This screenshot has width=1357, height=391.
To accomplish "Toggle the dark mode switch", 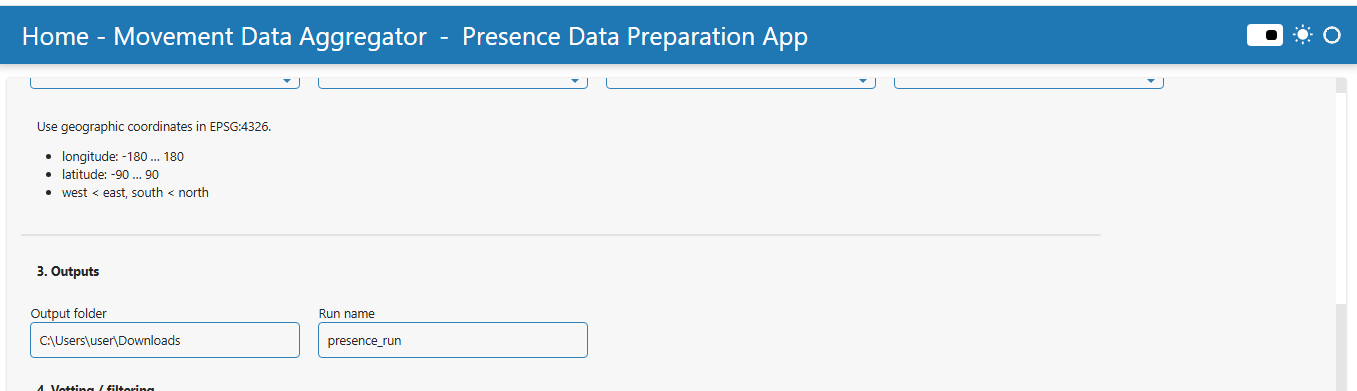I will pos(1265,35).
